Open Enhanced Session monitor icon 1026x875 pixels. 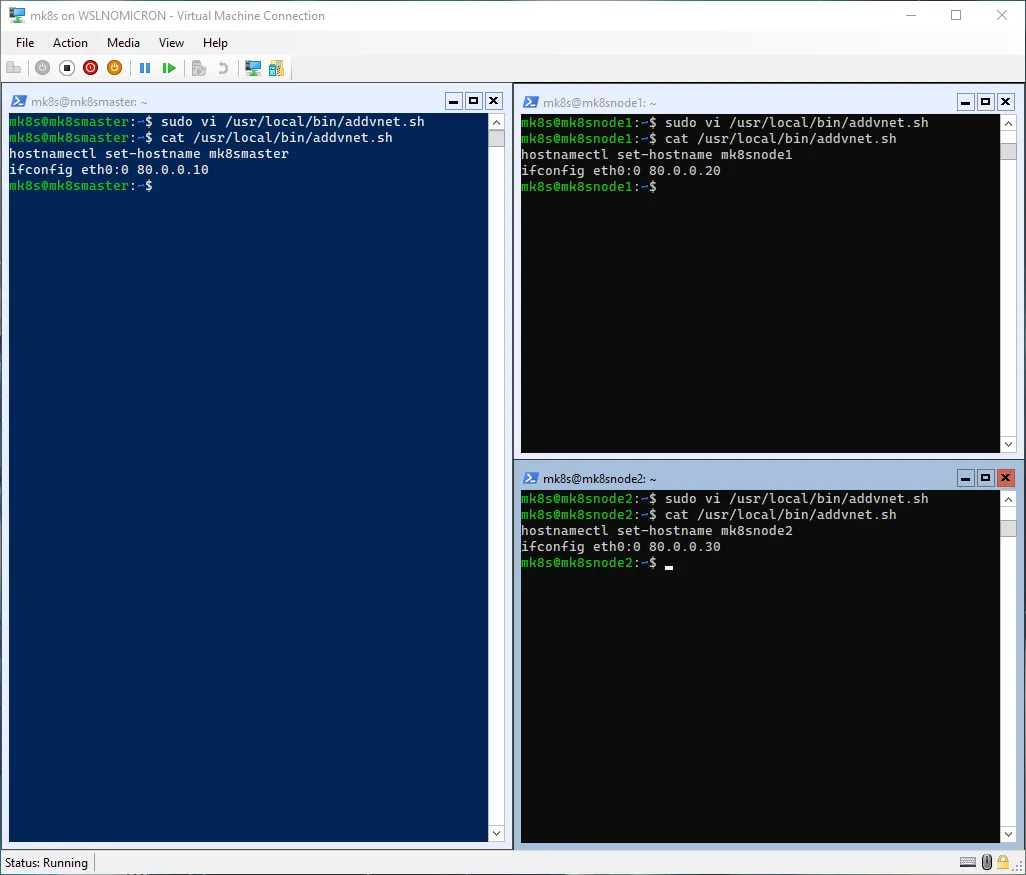pyautogui.click(x=253, y=68)
